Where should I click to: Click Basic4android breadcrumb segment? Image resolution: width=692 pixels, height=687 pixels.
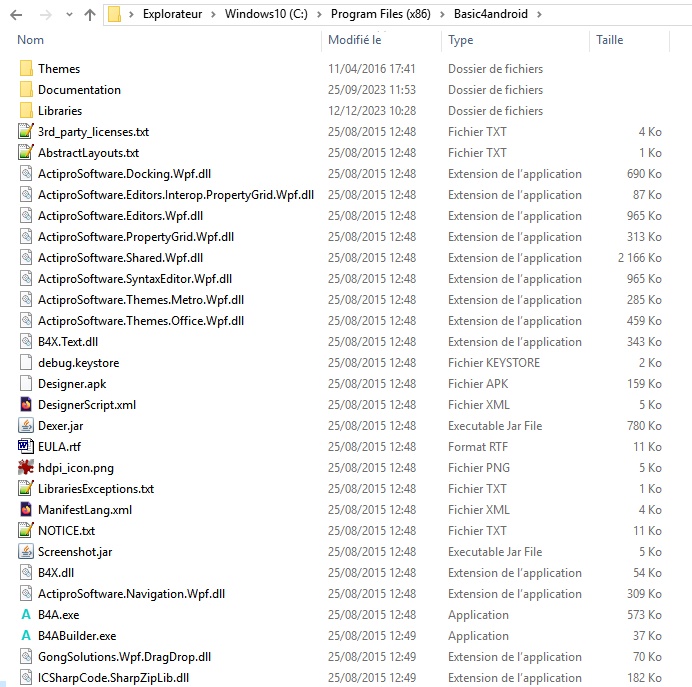coord(490,14)
